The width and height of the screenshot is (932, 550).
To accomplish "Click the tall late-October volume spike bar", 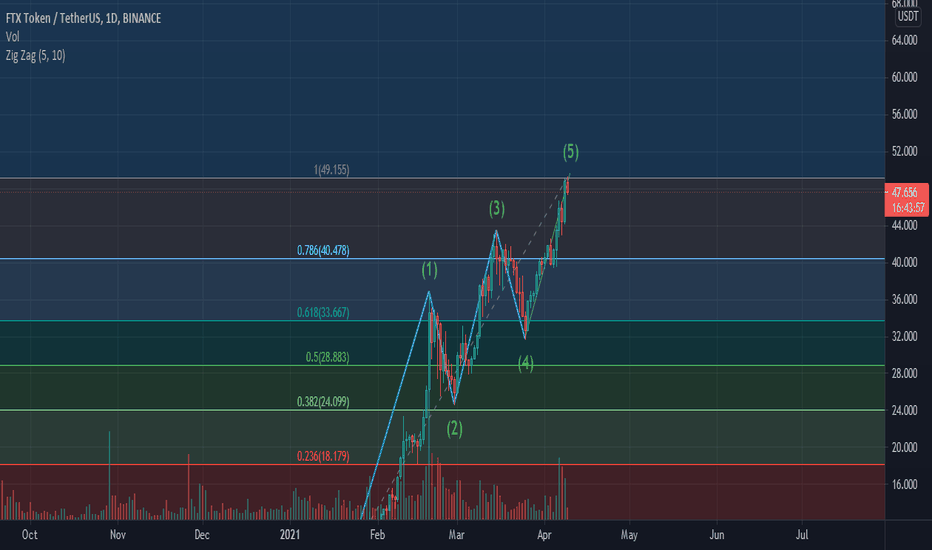I will pyautogui.click(x=109, y=476).
